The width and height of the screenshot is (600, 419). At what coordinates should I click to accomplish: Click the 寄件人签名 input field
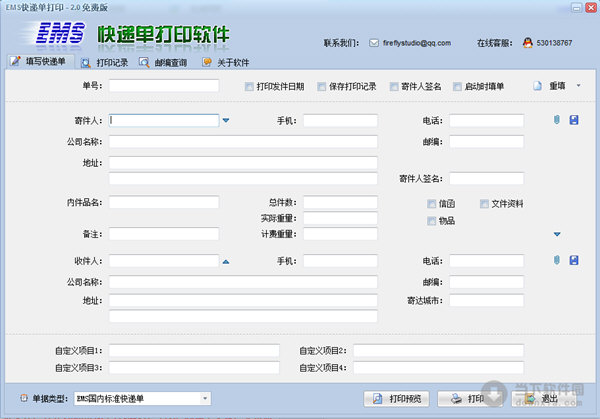(486, 178)
